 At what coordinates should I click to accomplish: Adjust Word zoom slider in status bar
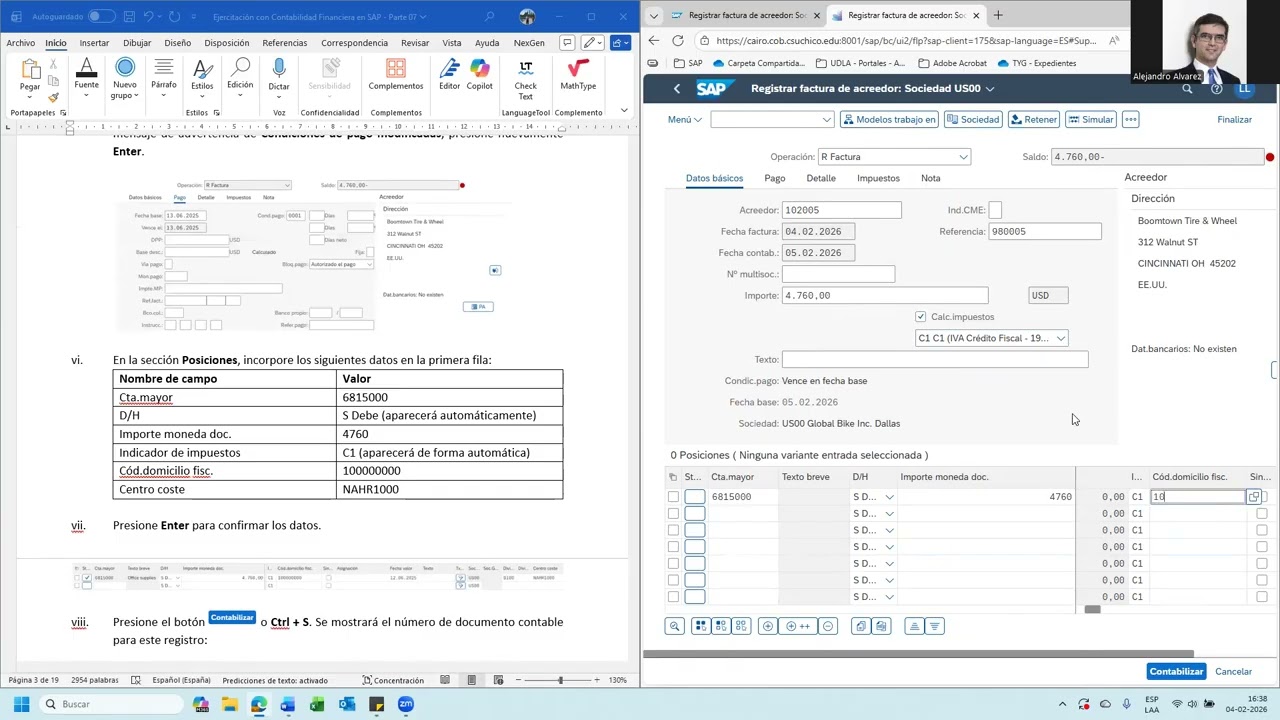pos(560,680)
